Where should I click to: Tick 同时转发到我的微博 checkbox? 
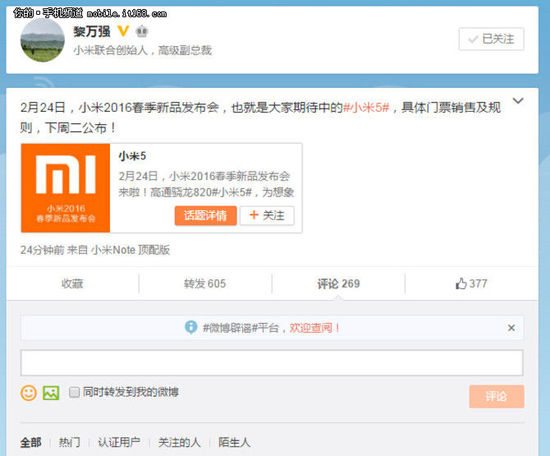click(74, 392)
